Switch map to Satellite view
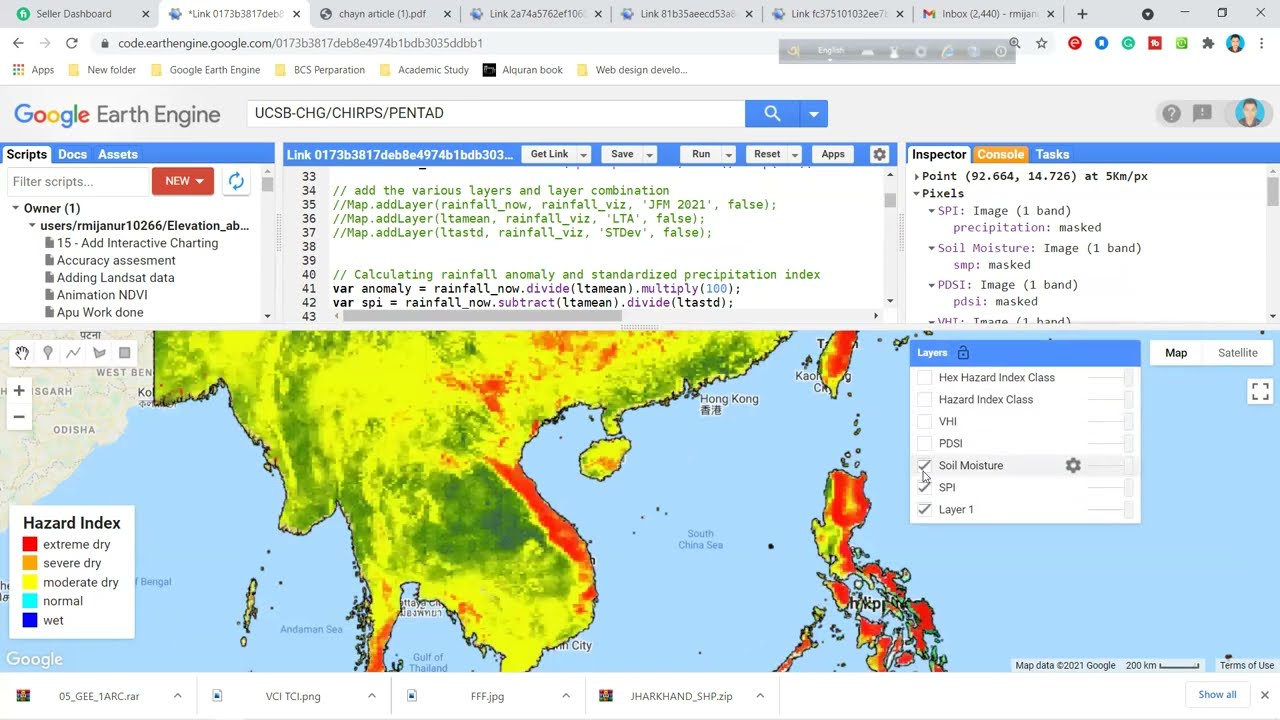This screenshot has height=720, width=1280. 1237,353
